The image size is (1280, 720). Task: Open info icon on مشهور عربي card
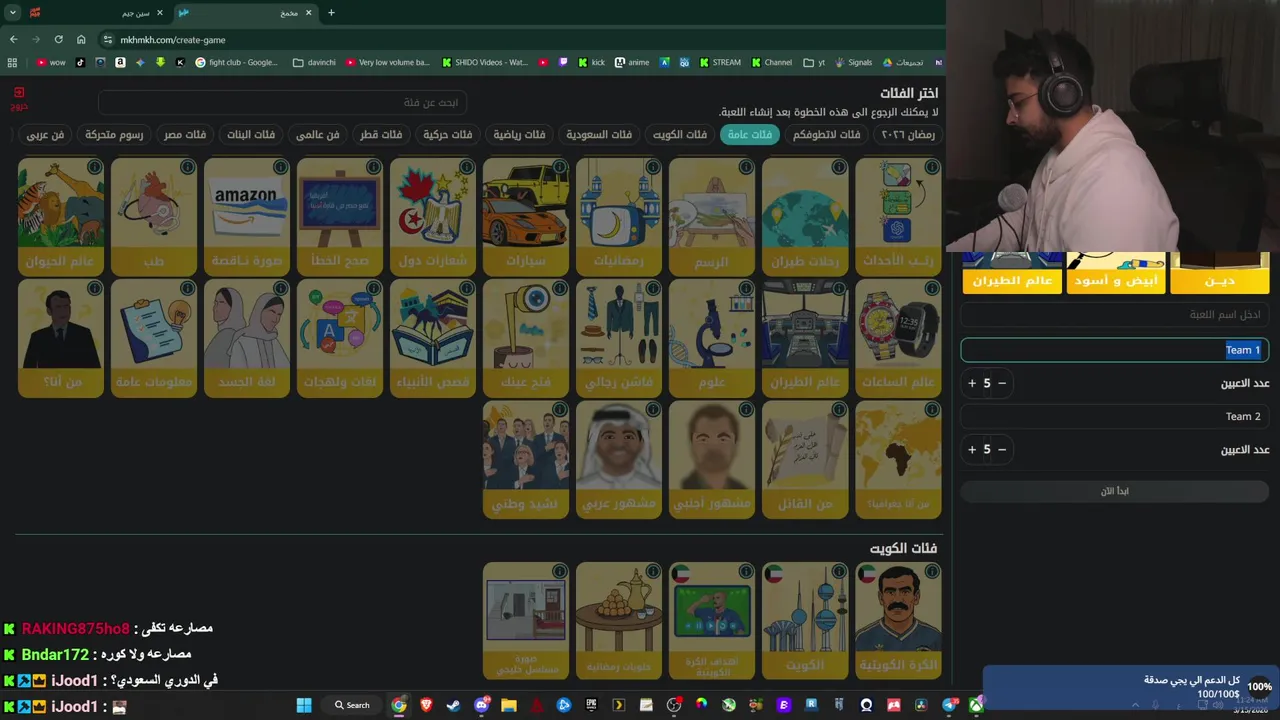[652, 409]
